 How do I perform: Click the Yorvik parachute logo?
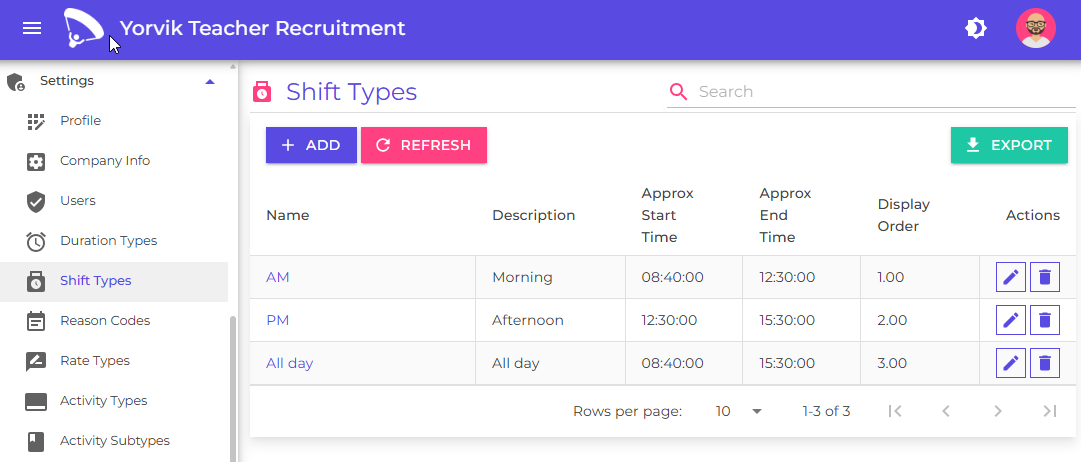click(83, 28)
